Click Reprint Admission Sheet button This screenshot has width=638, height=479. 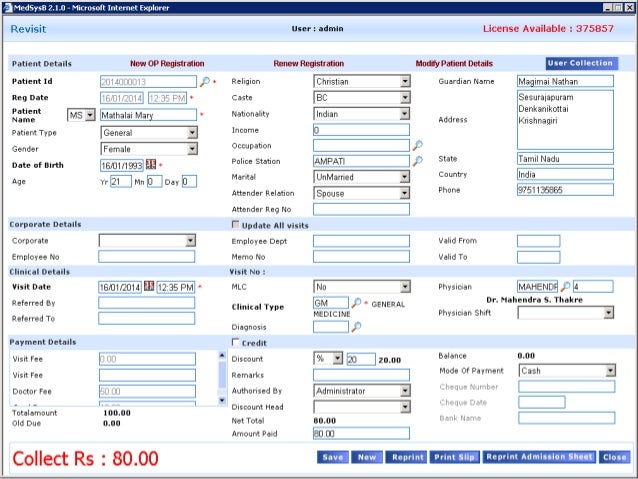click(x=539, y=457)
